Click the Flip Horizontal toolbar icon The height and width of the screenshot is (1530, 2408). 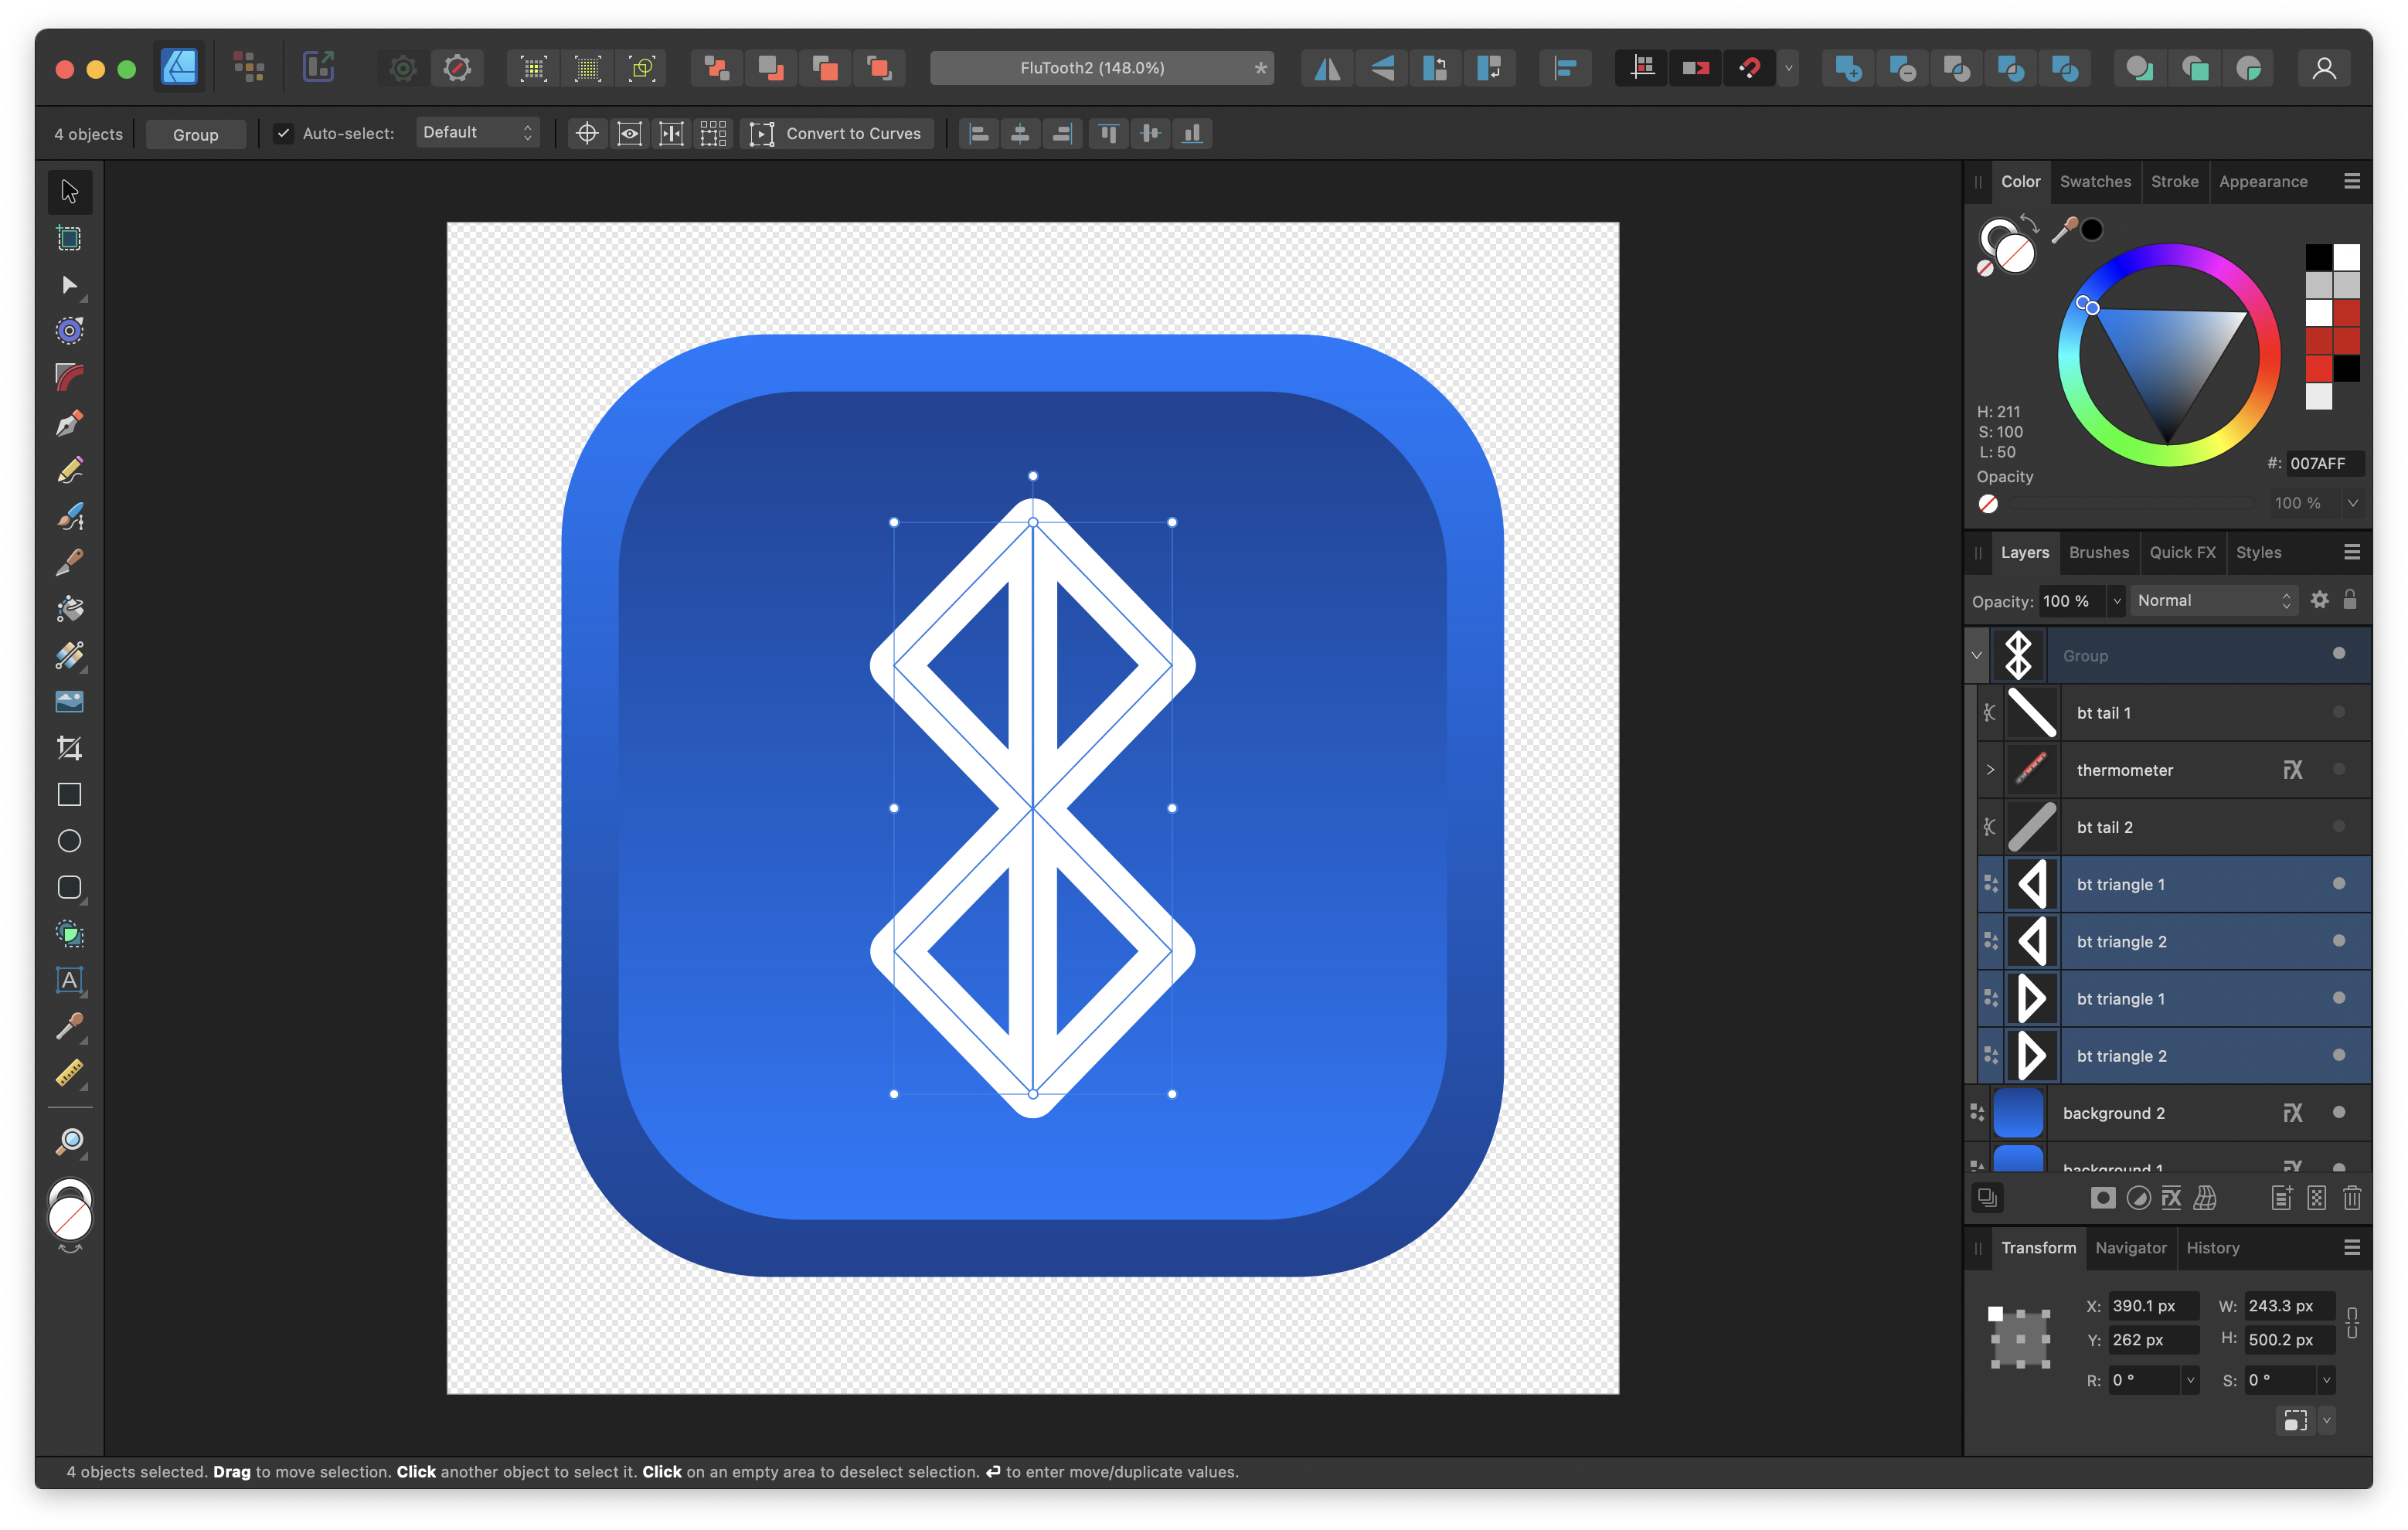point(1327,68)
